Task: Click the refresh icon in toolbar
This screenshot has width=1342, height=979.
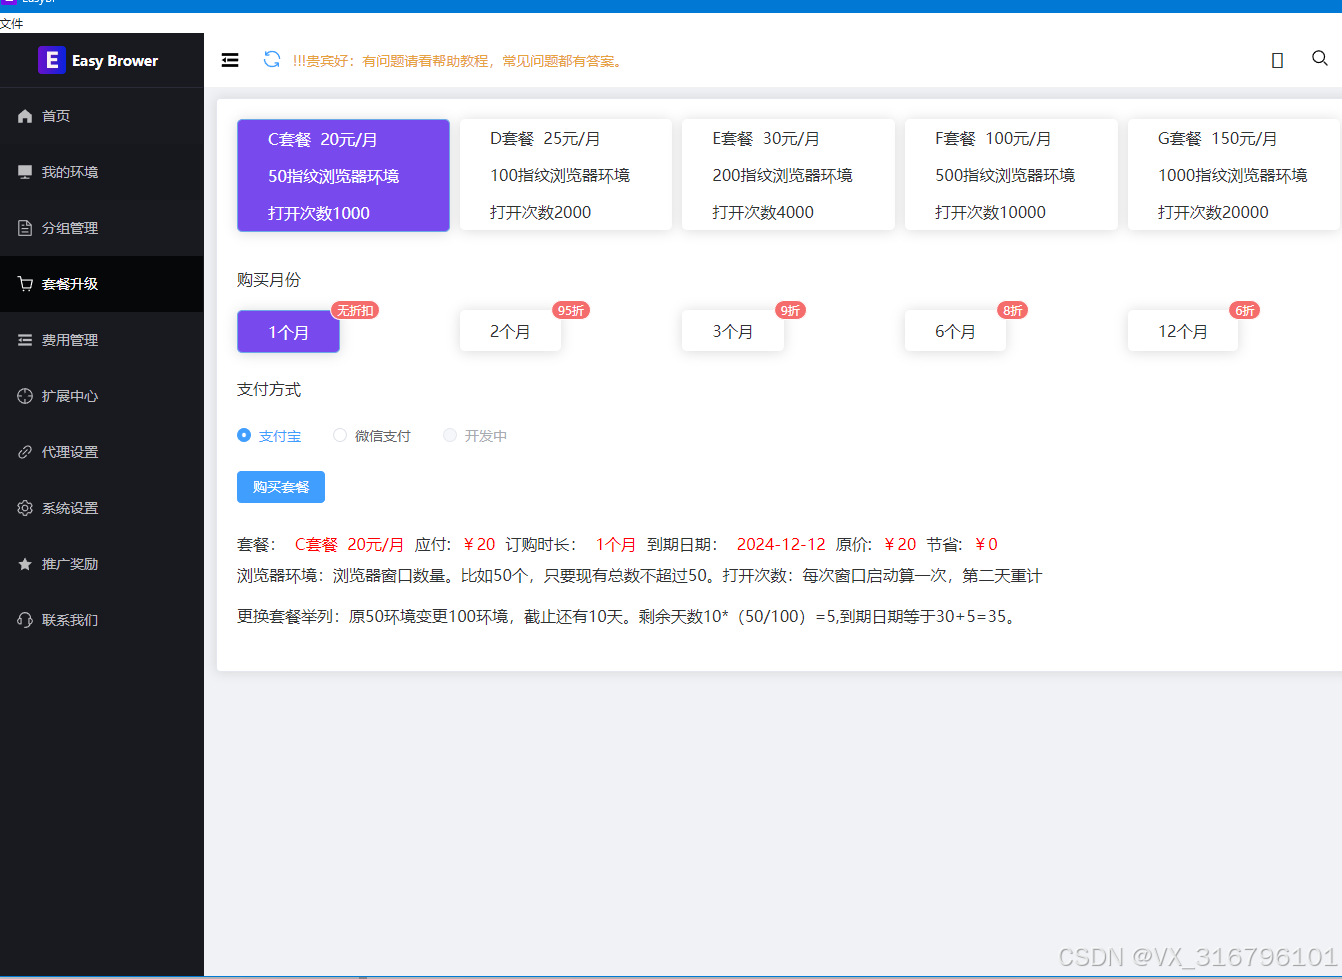Action: coord(271,59)
